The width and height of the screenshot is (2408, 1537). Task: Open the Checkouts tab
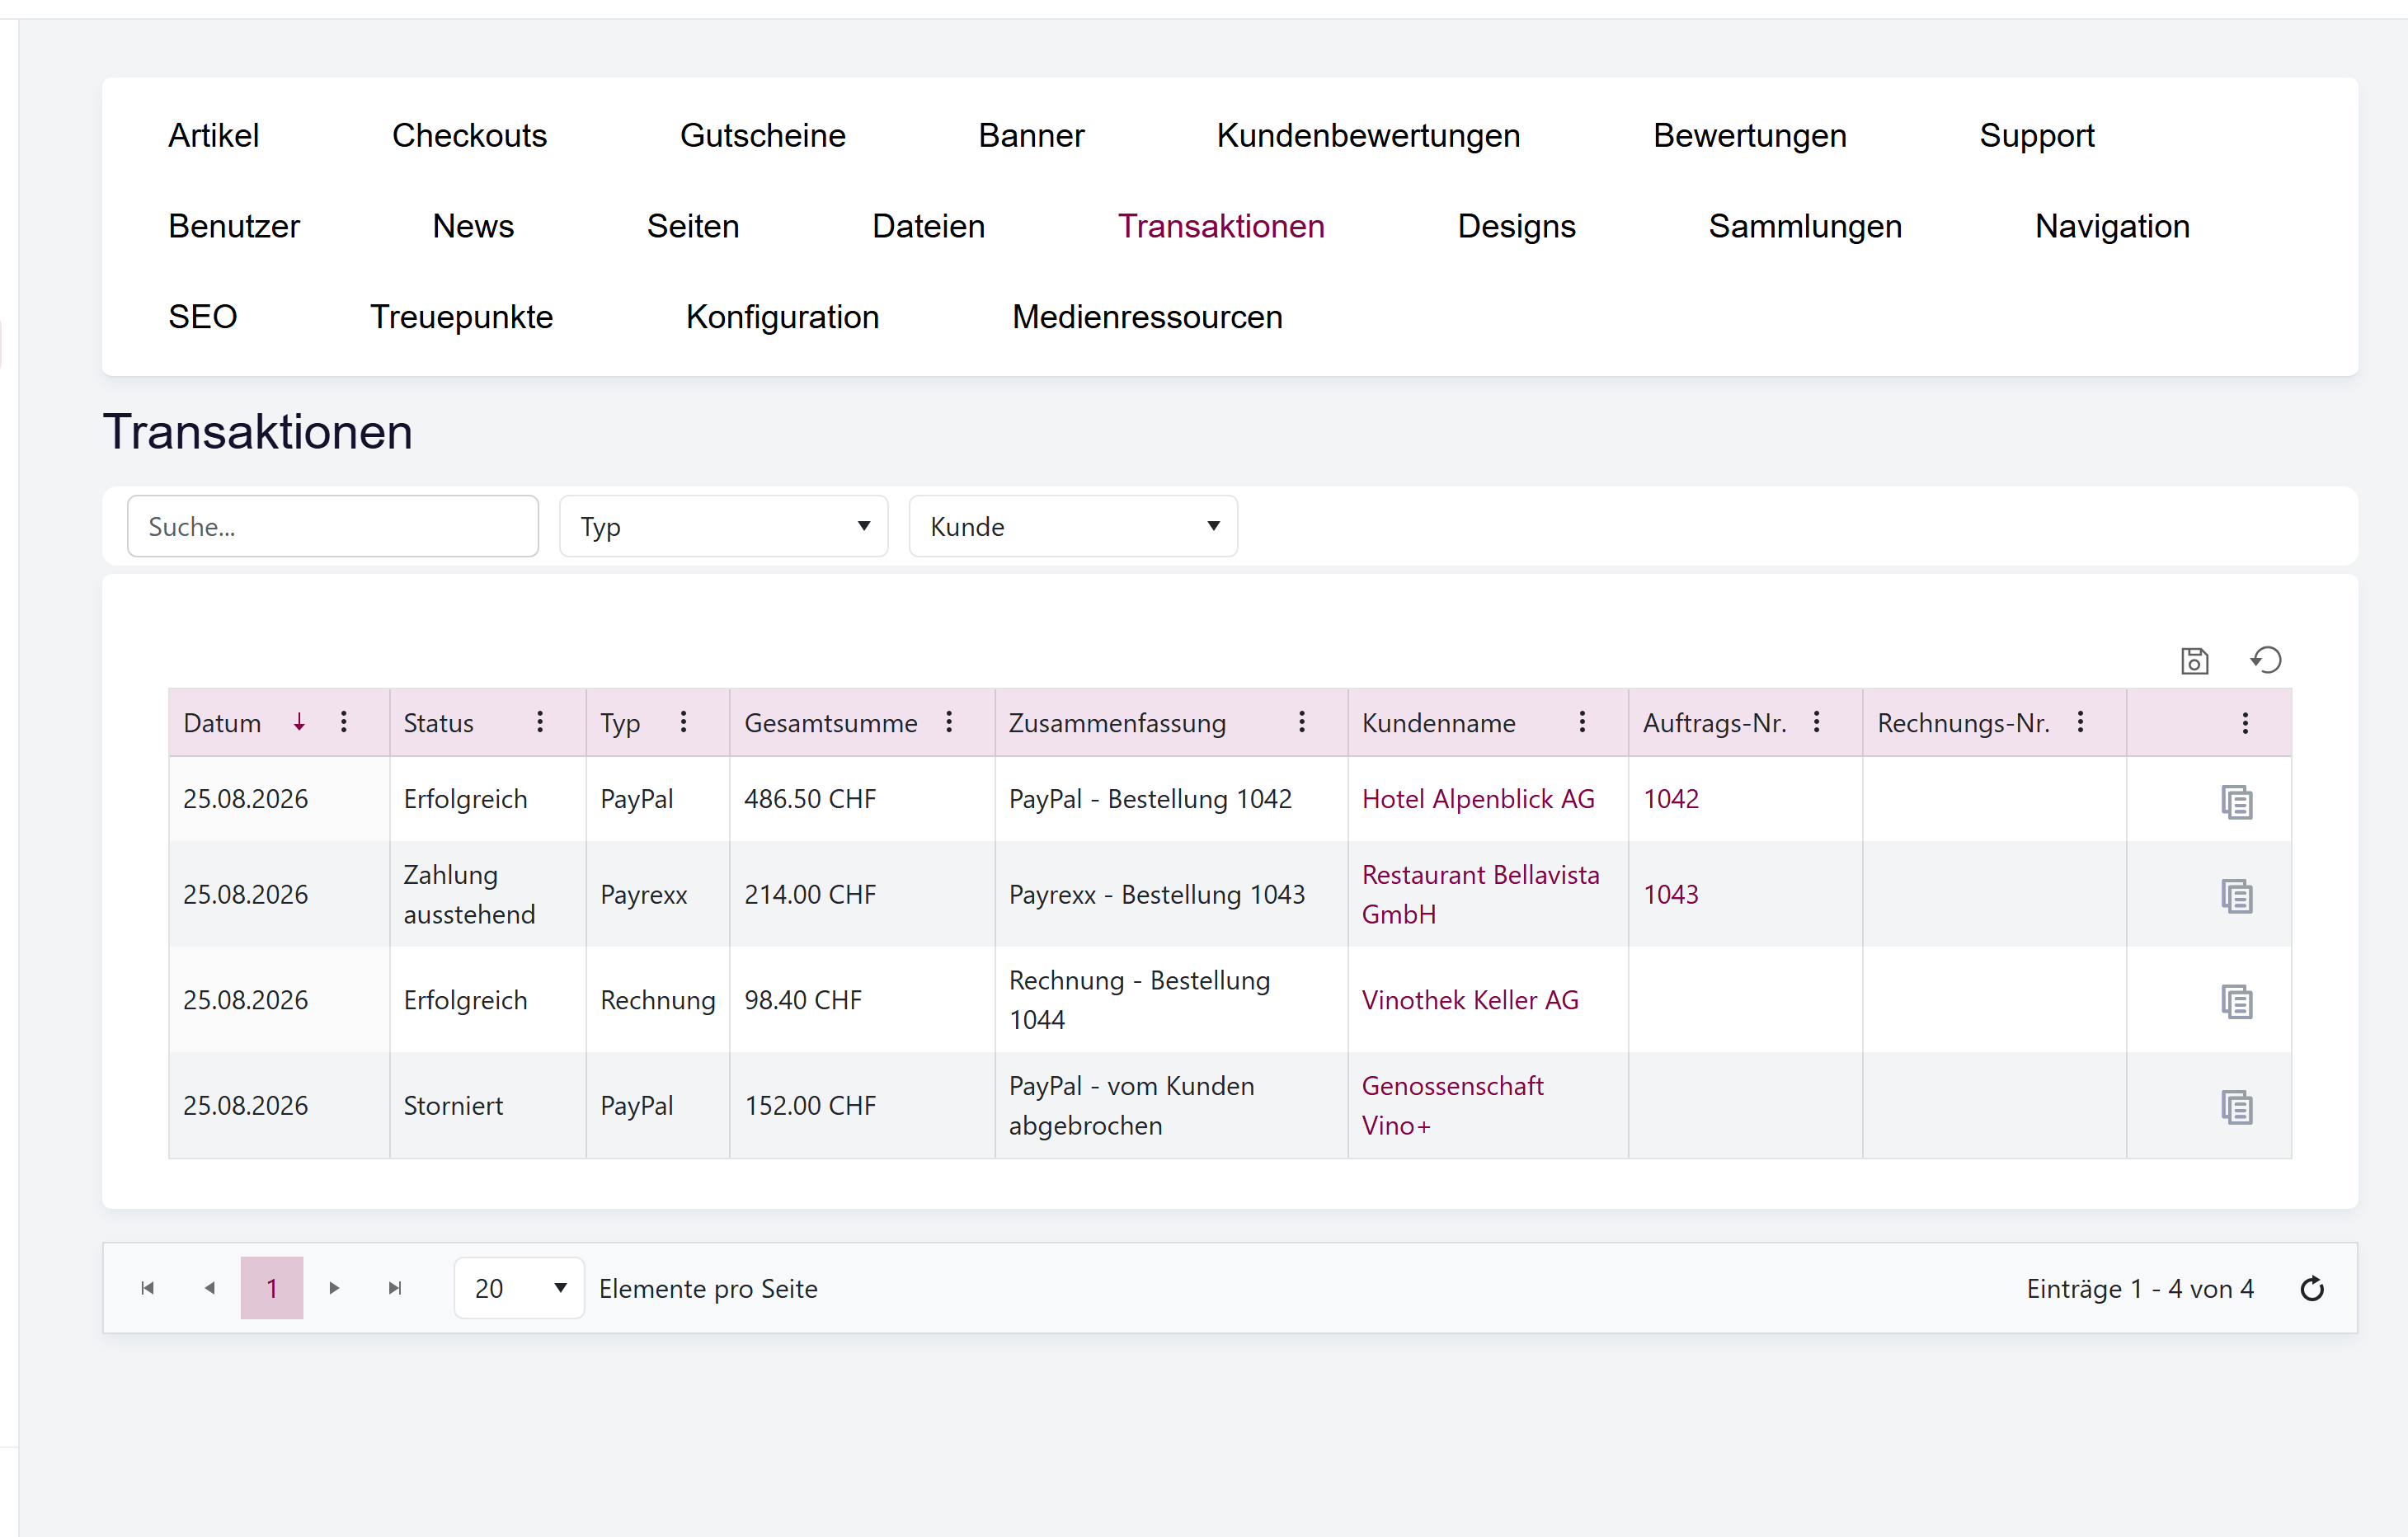click(x=469, y=135)
